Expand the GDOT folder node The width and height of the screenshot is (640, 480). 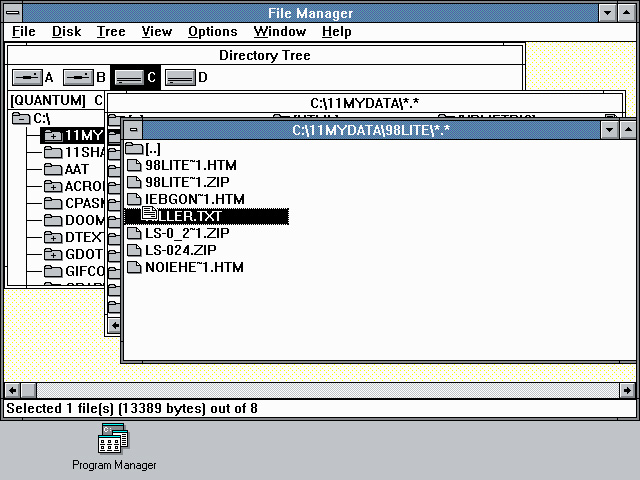[53, 255]
